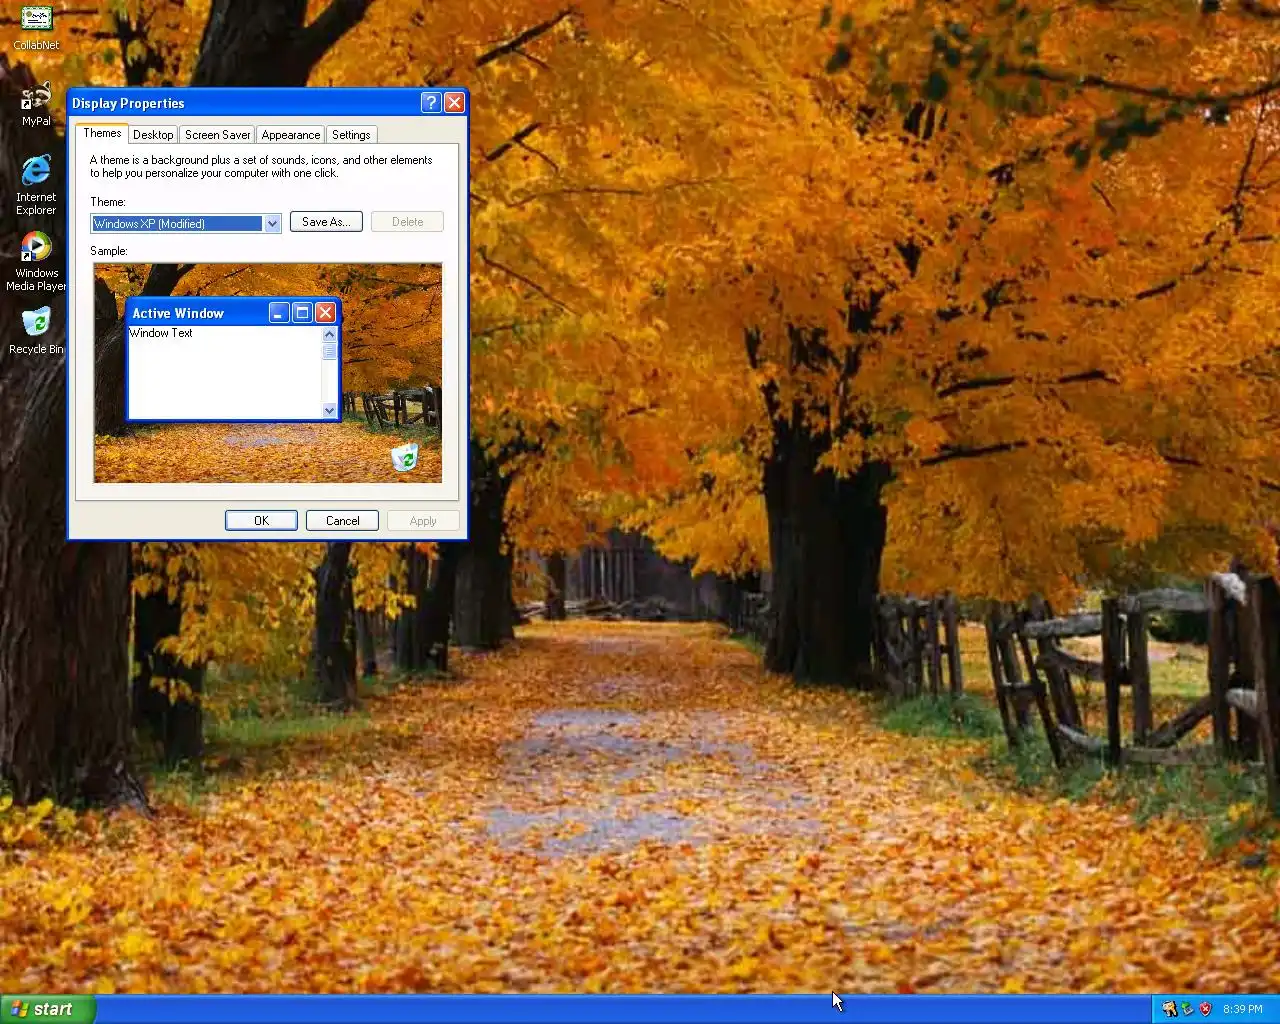Close the Display Properties dialog
This screenshot has width=1280, height=1024.
(454, 103)
